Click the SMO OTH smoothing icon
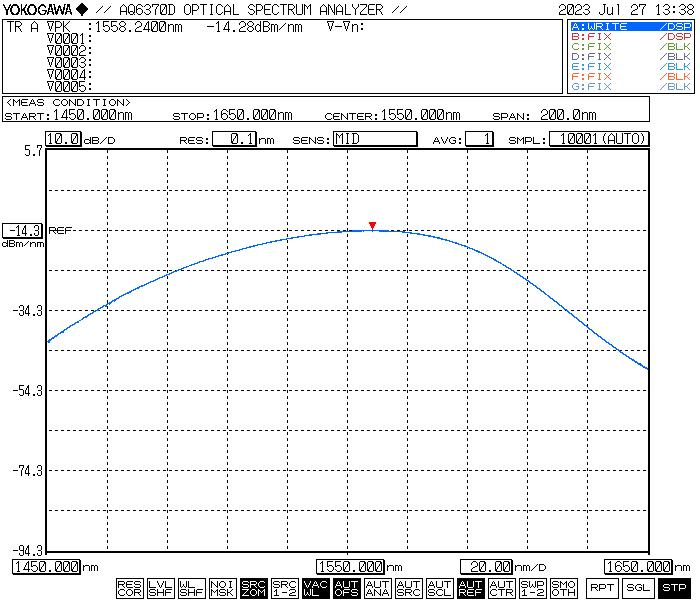700x600 pixels. (564, 588)
